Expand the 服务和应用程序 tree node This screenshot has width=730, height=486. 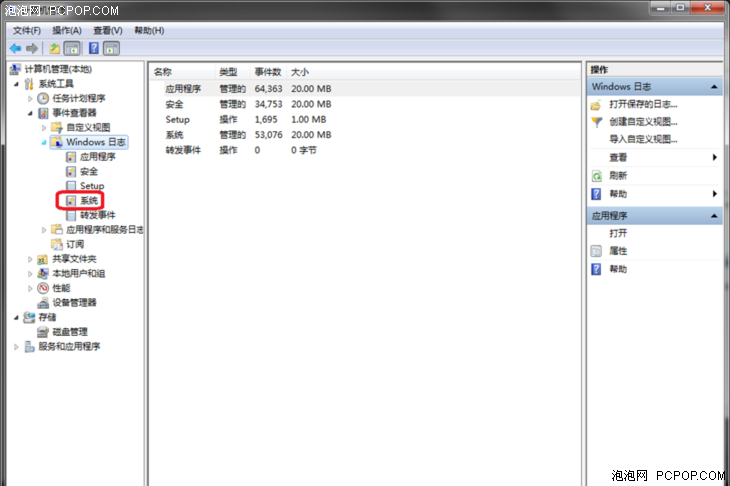[16, 347]
